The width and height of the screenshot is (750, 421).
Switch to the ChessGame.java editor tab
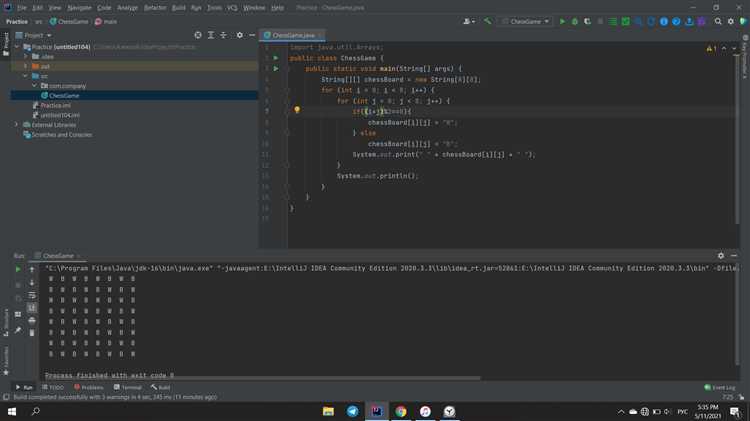tap(292, 35)
